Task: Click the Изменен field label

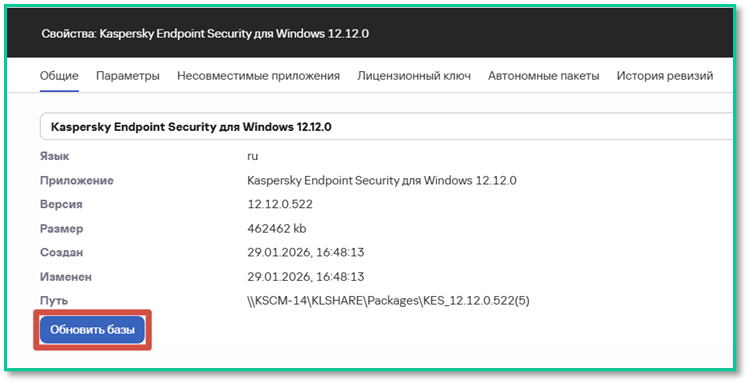Action: 66,277
